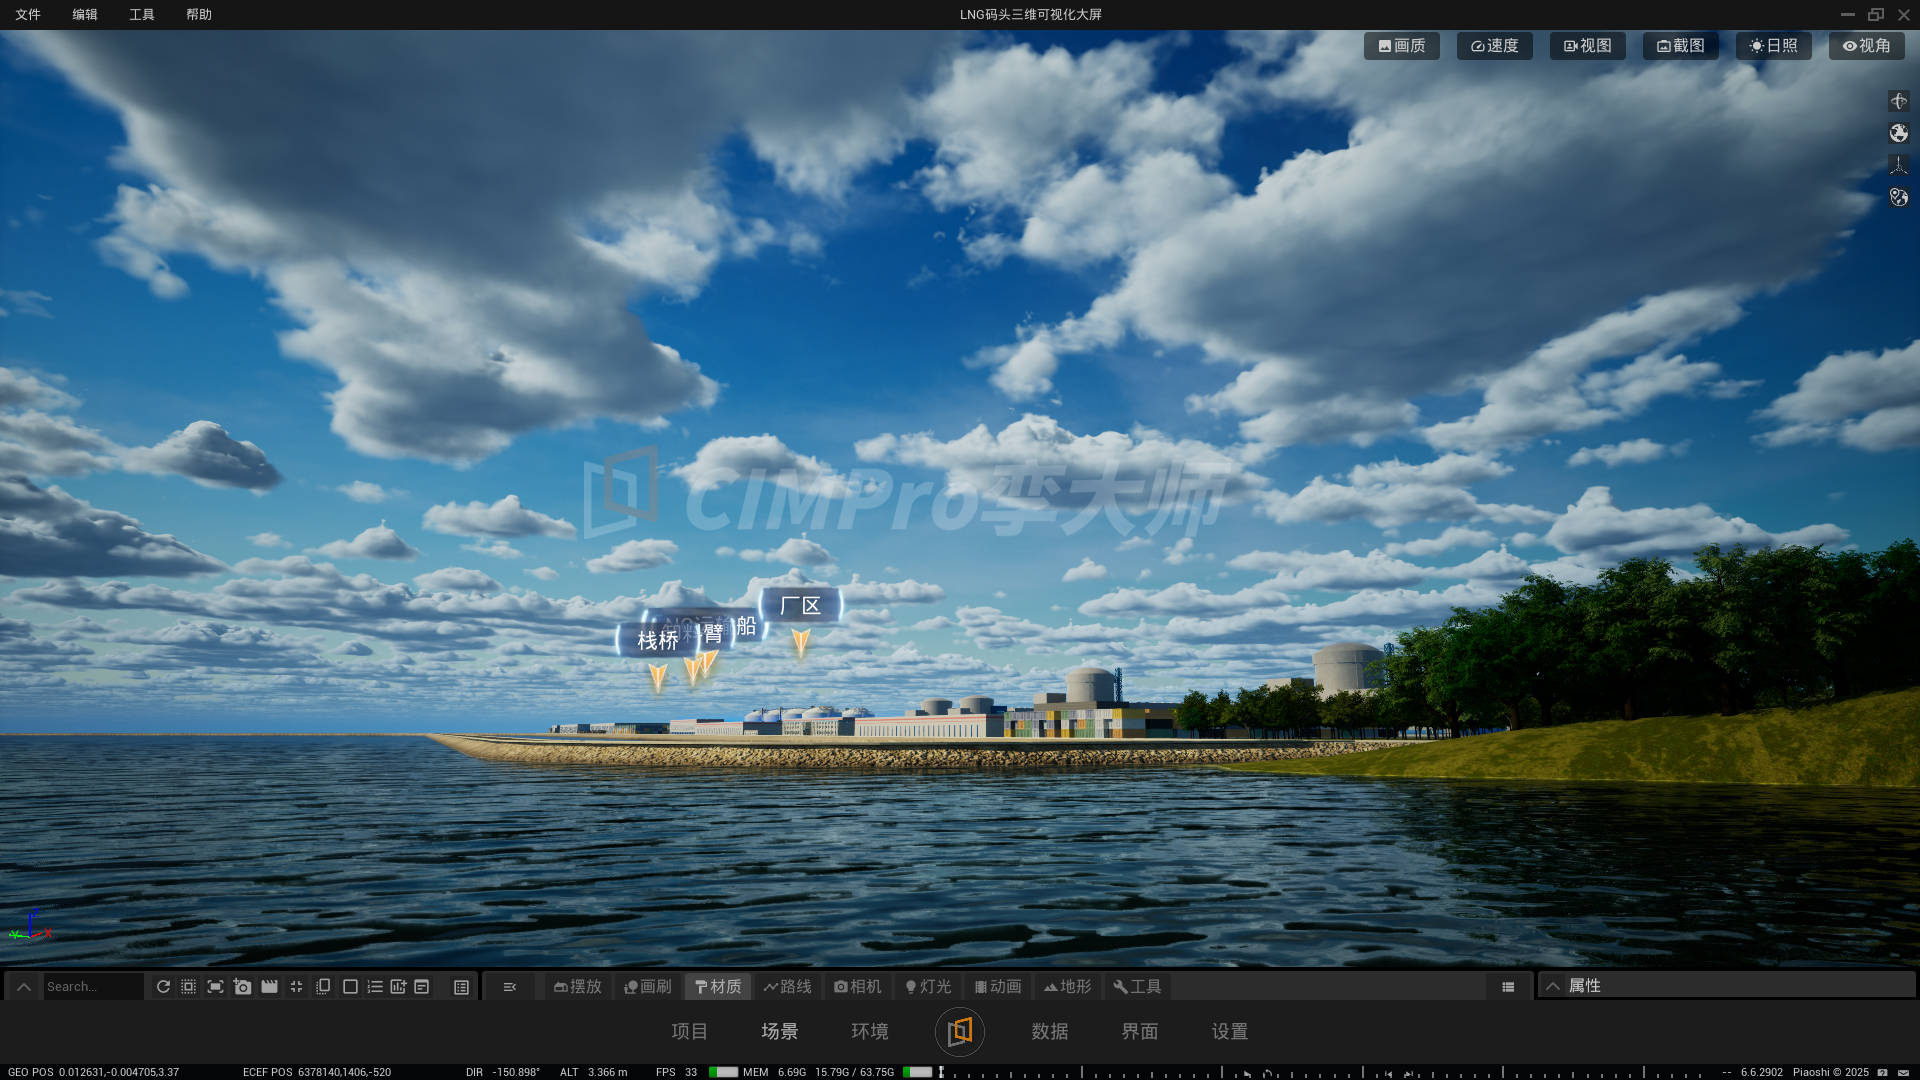The width and height of the screenshot is (1920, 1080).
Task: Switch to the 环境 tab
Action: coord(870,1031)
